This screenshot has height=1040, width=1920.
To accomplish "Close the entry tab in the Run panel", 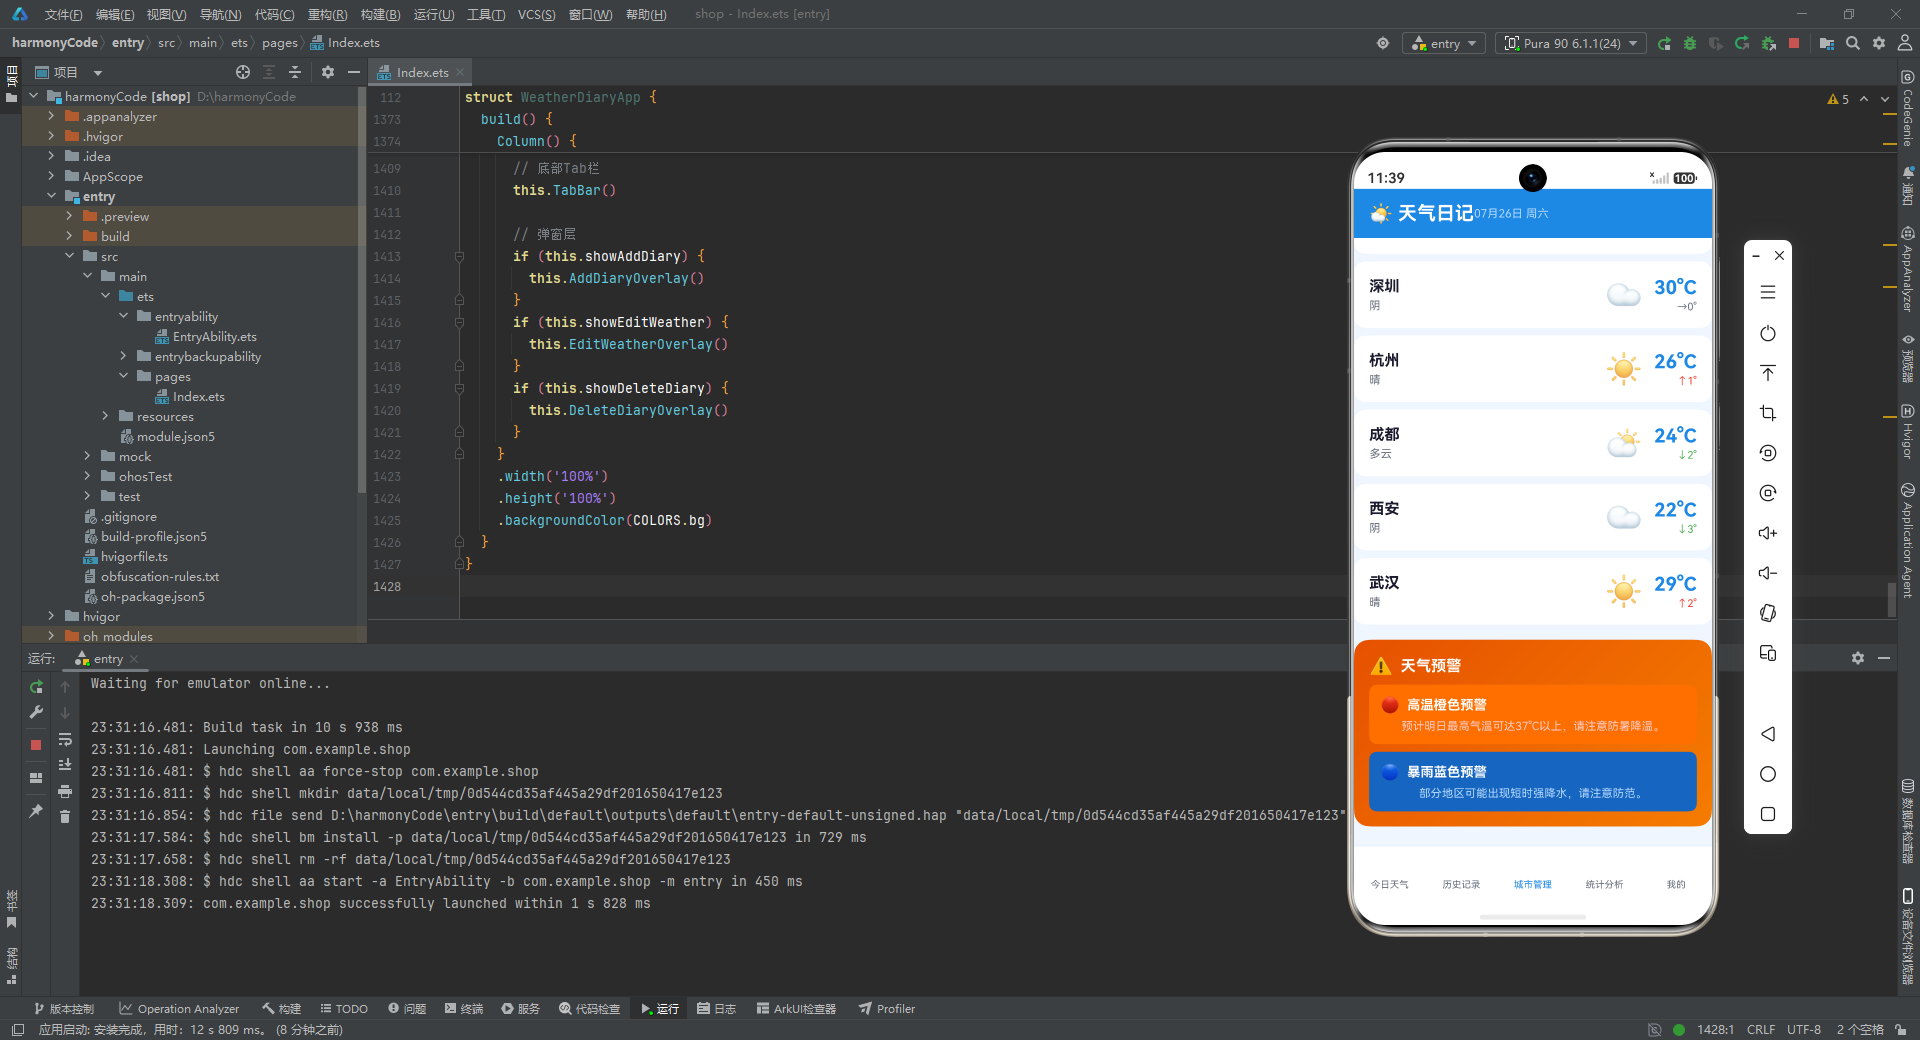I will click(x=134, y=659).
